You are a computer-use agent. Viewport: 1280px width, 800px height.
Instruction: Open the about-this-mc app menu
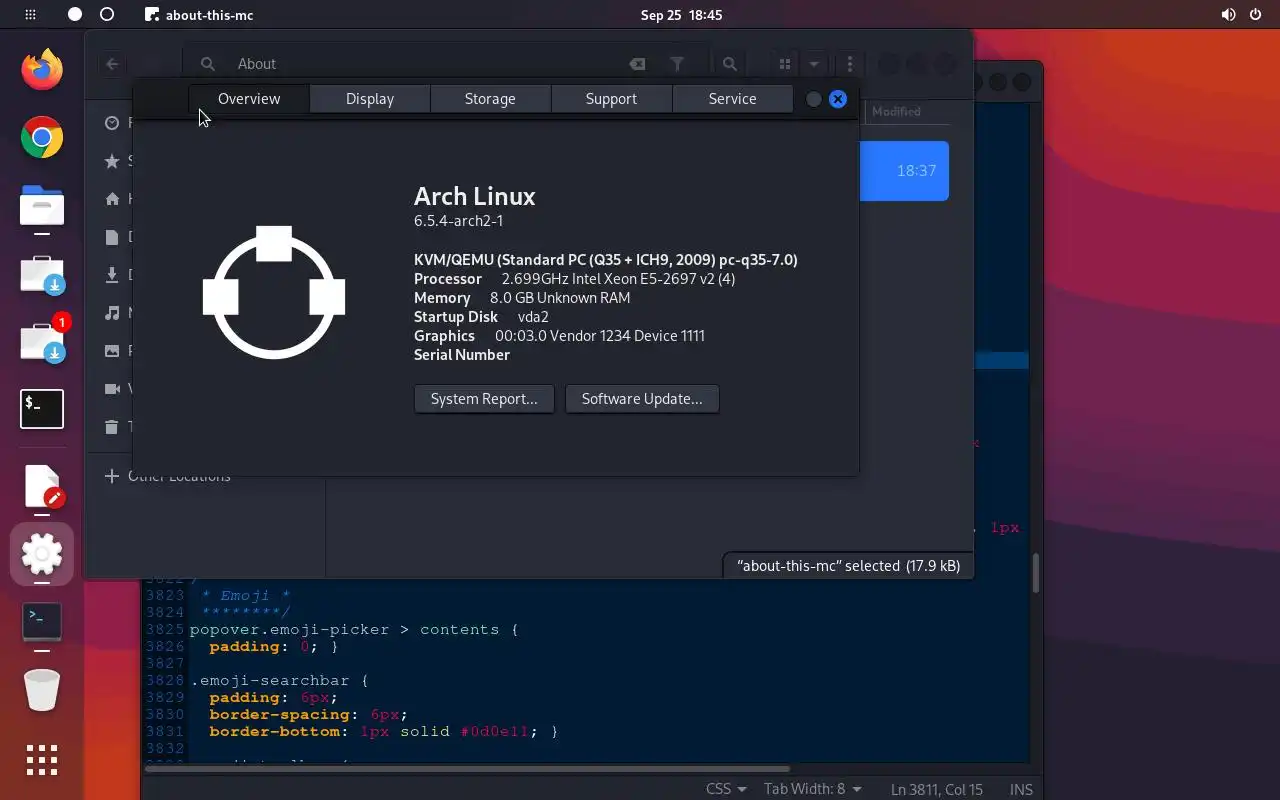199,15
